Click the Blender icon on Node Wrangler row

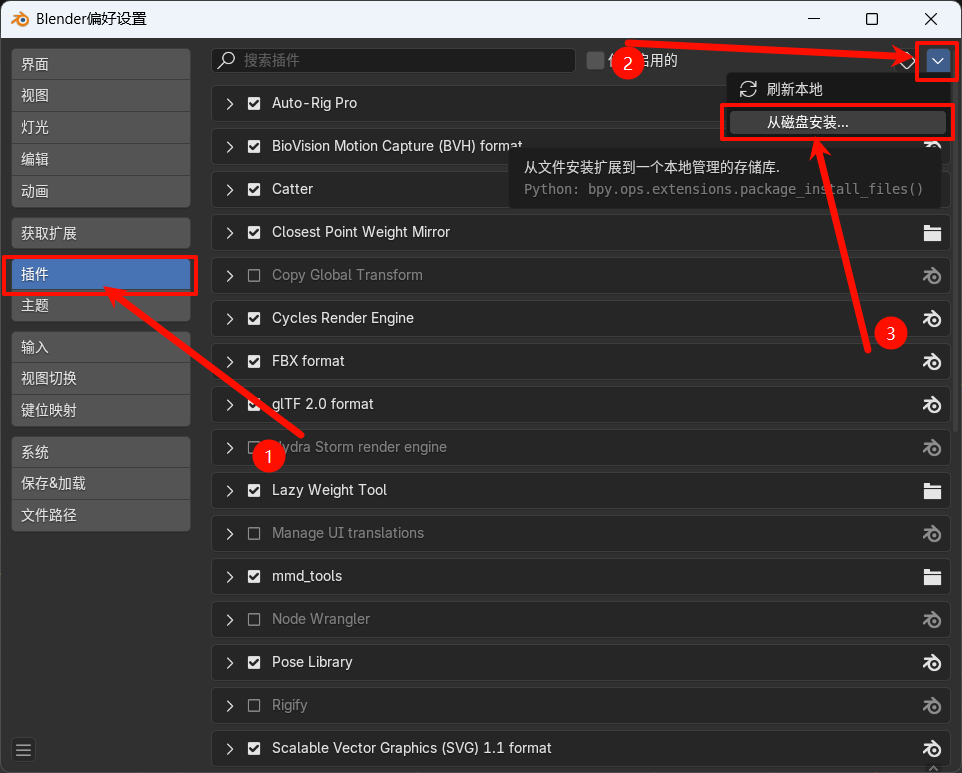pos(932,619)
